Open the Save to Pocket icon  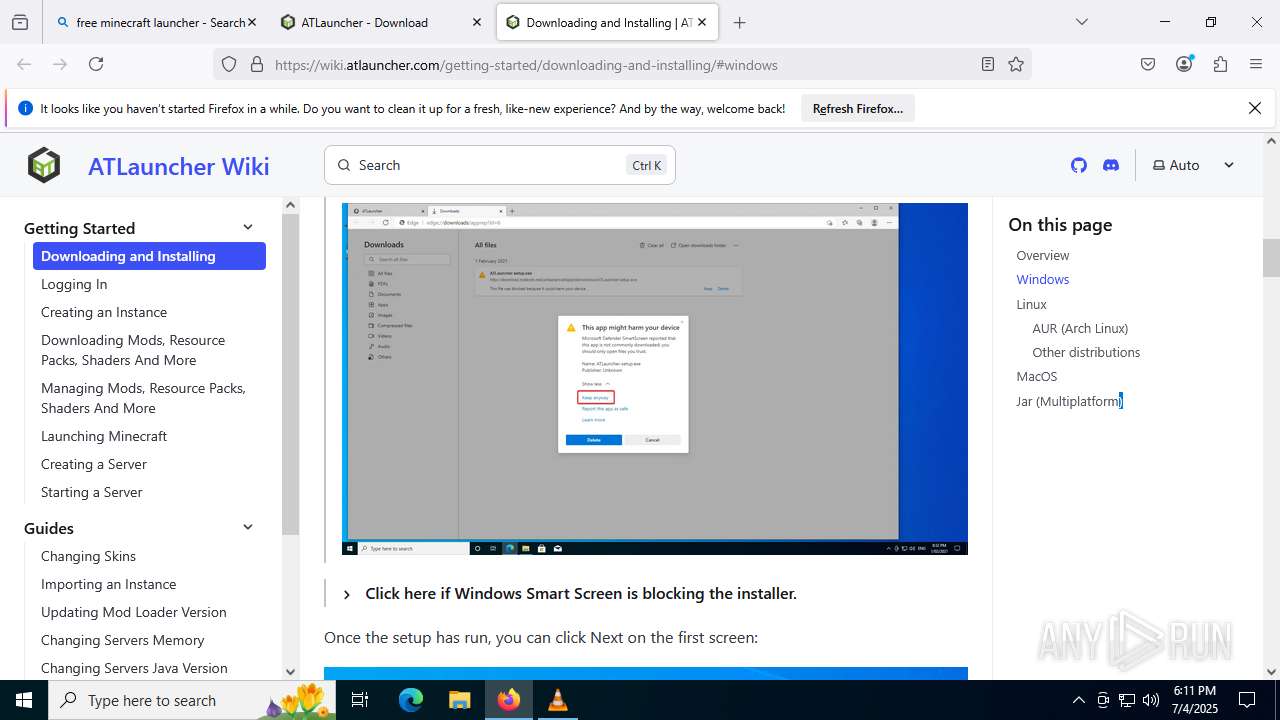tap(1148, 64)
